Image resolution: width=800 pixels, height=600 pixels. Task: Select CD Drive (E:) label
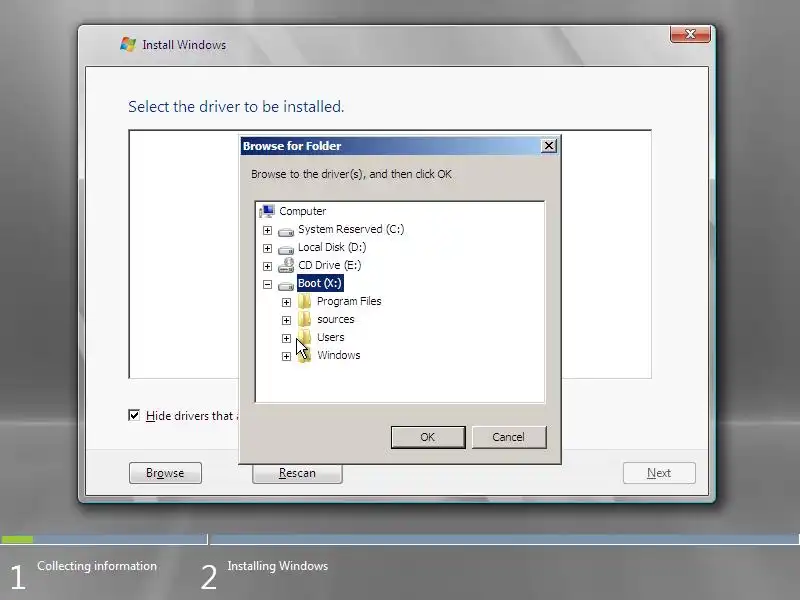330,265
